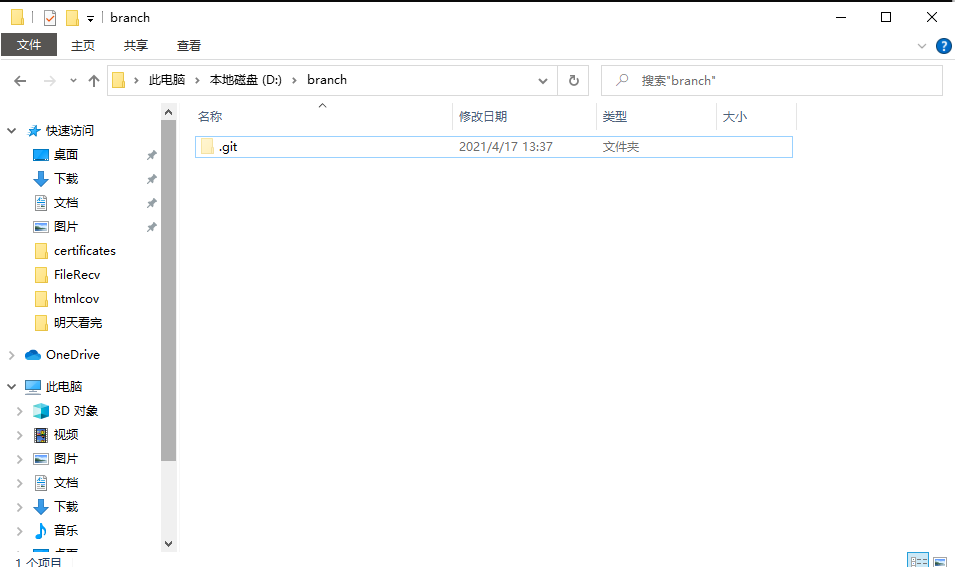The height and width of the screenshot is (567, 955).
Task: Switch to the 查看 ribbon tab
Action: coord(189,46)
